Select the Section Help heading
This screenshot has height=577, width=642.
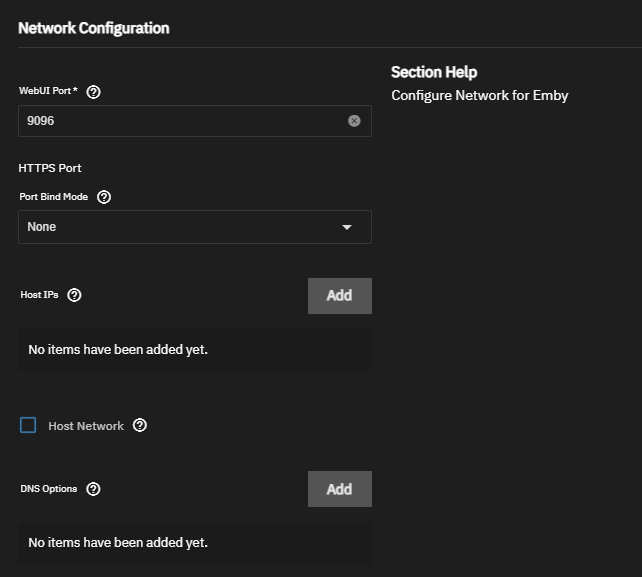434,72
